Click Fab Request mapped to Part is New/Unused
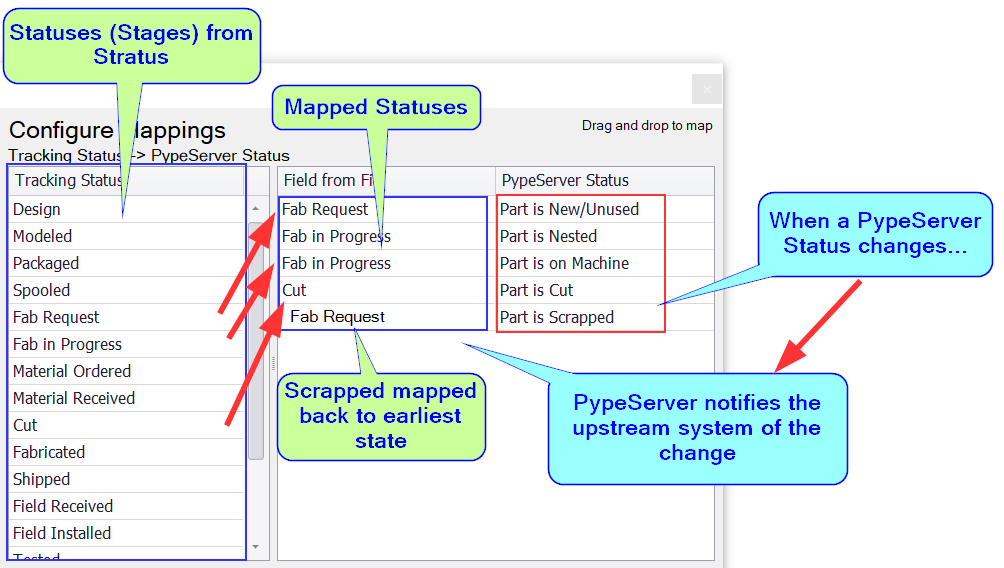Screen dimensions: 1004x568 pyautogui.click(x=387, y=209)
